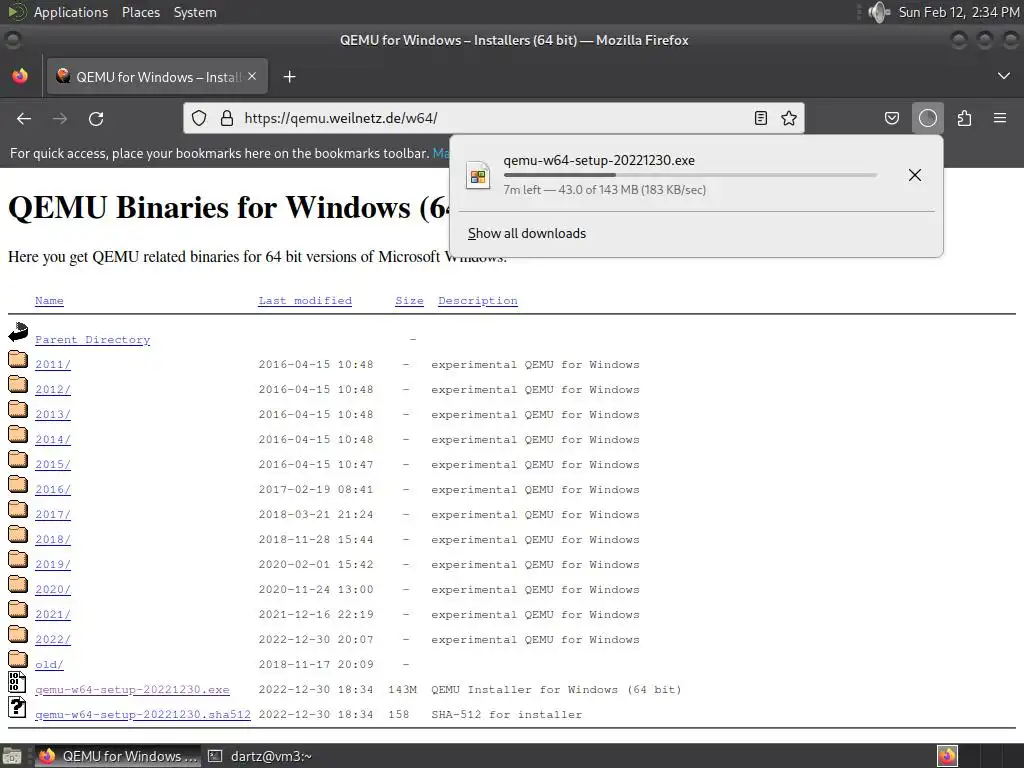Sort listing by Name column

(x=49, y=300)
